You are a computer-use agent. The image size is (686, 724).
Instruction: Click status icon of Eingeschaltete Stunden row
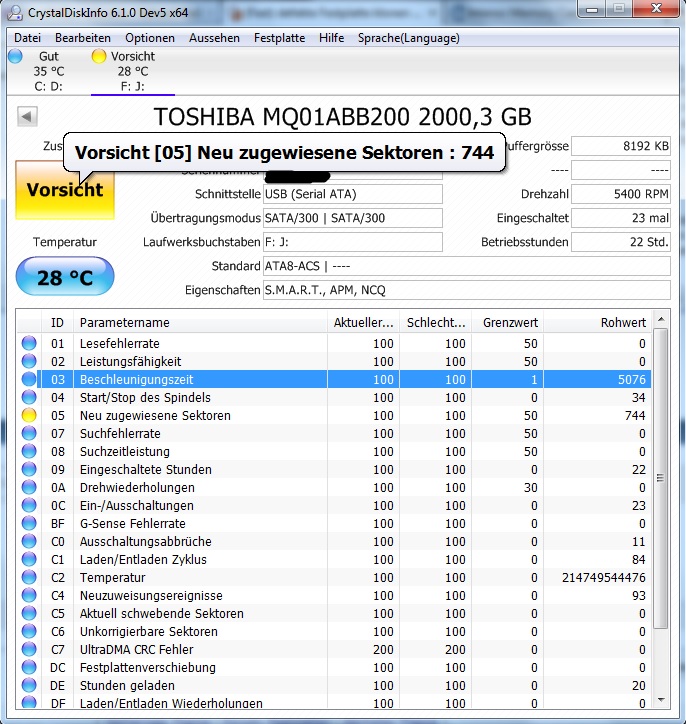(29, 469)
